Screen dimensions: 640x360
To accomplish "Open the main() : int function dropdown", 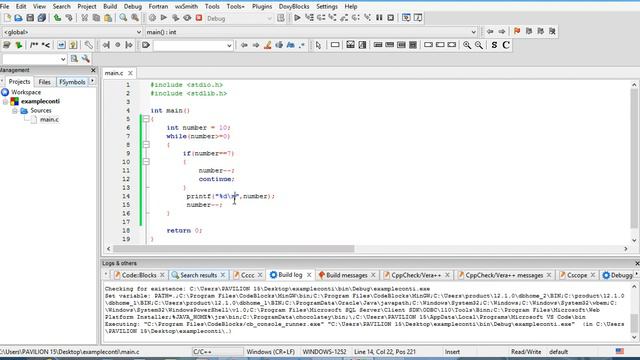I will pos(311,32).
